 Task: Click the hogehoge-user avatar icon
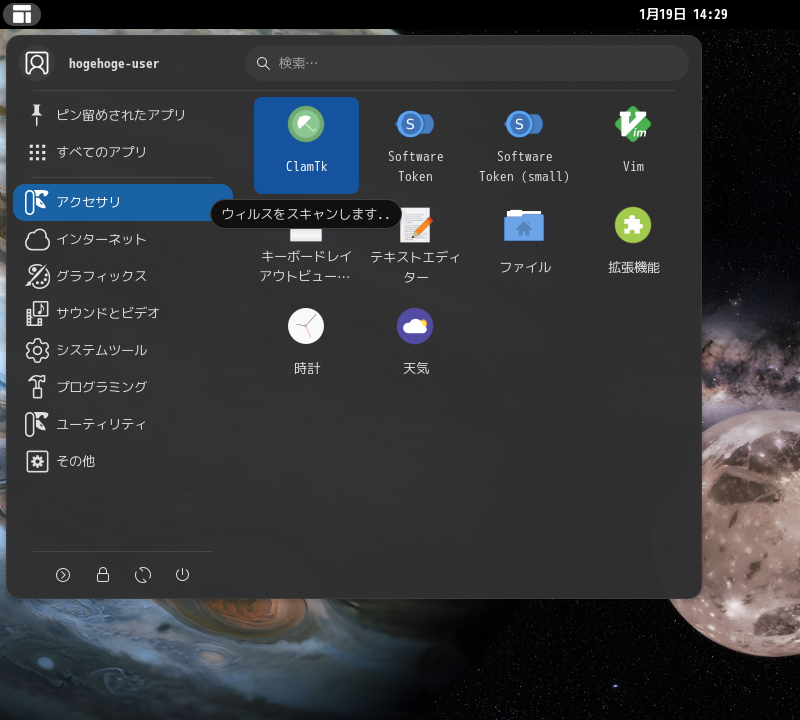(37, 62)
